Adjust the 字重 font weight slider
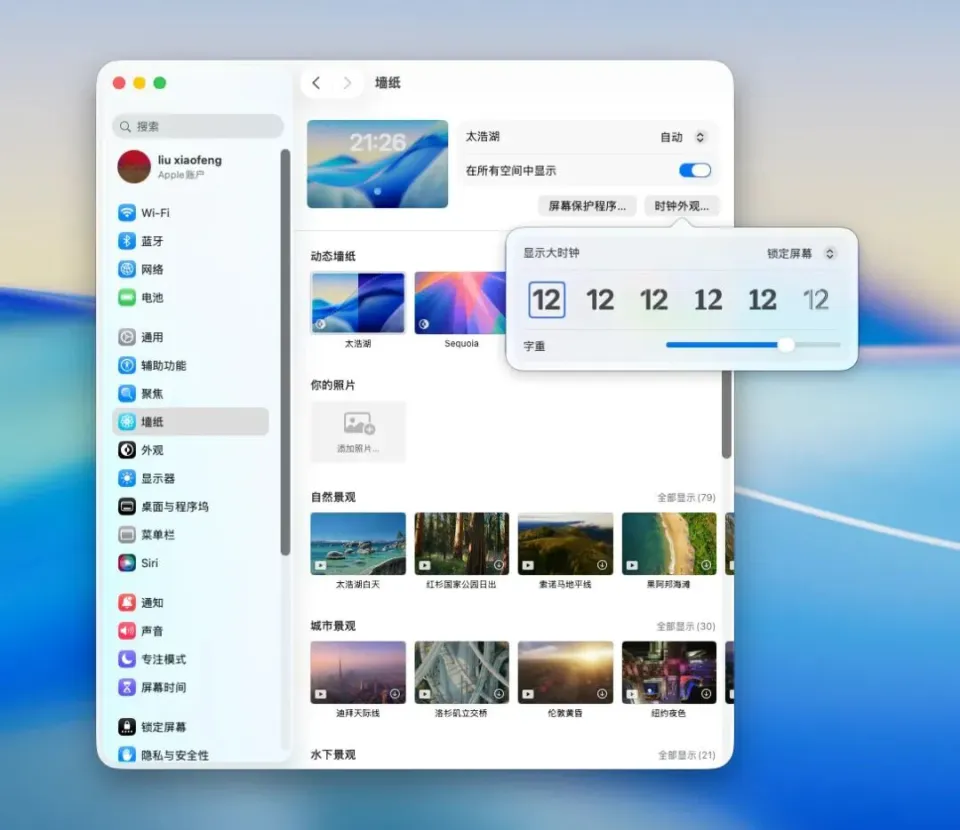Screen dimensions: 960x830 pos(786,345)
